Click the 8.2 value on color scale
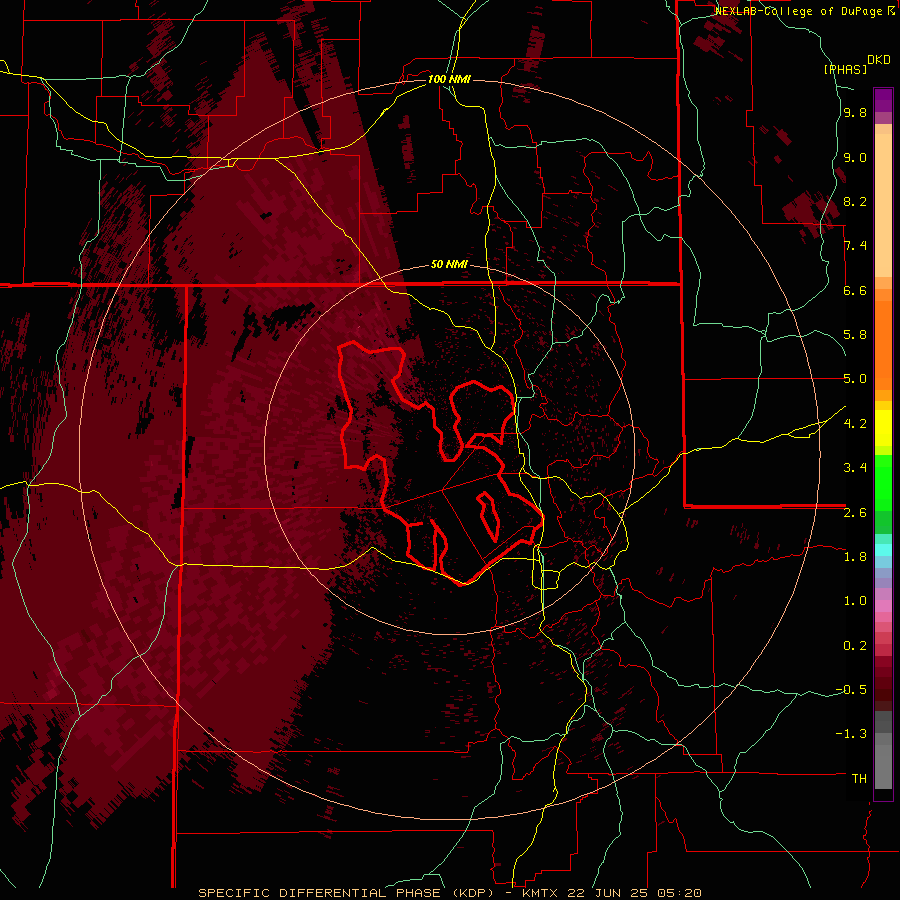 (855, 202)
